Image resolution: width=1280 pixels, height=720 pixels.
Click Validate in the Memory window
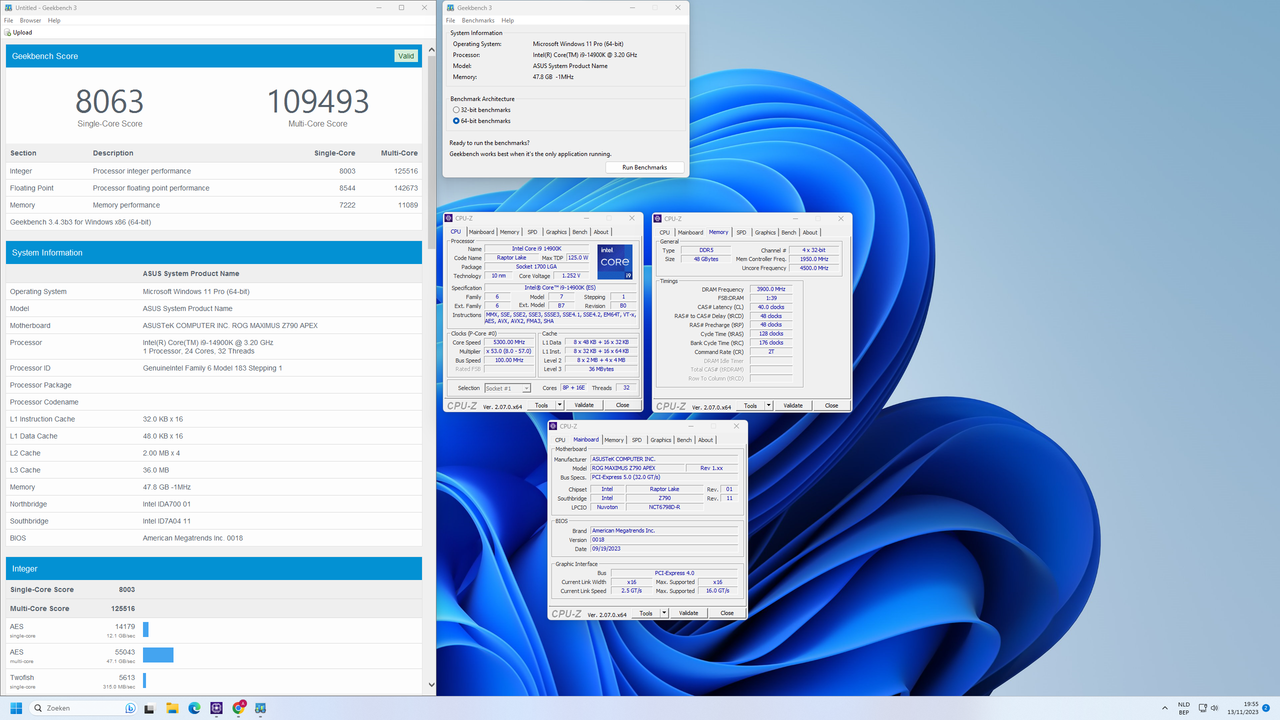(793, 405)
